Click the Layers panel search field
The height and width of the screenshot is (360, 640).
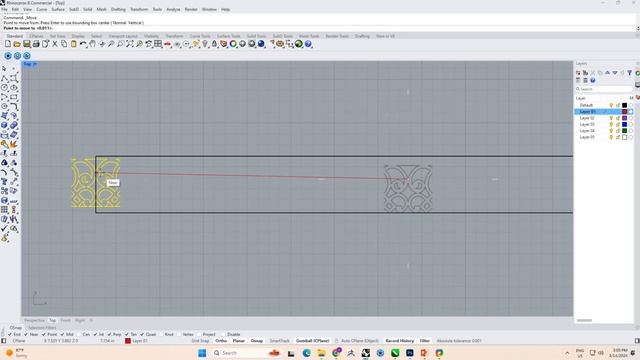coord(604,89)
